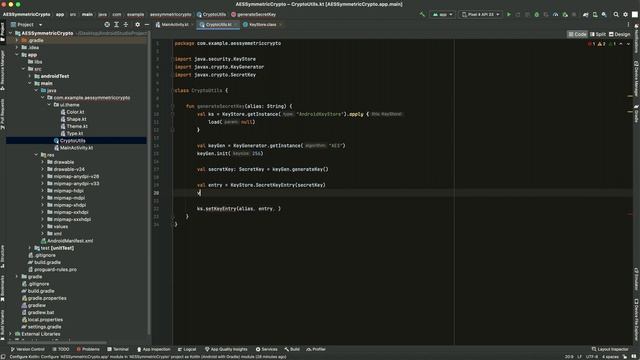
Task: Click the Make Project hammer icon
Action: click(x=422, y=14)
